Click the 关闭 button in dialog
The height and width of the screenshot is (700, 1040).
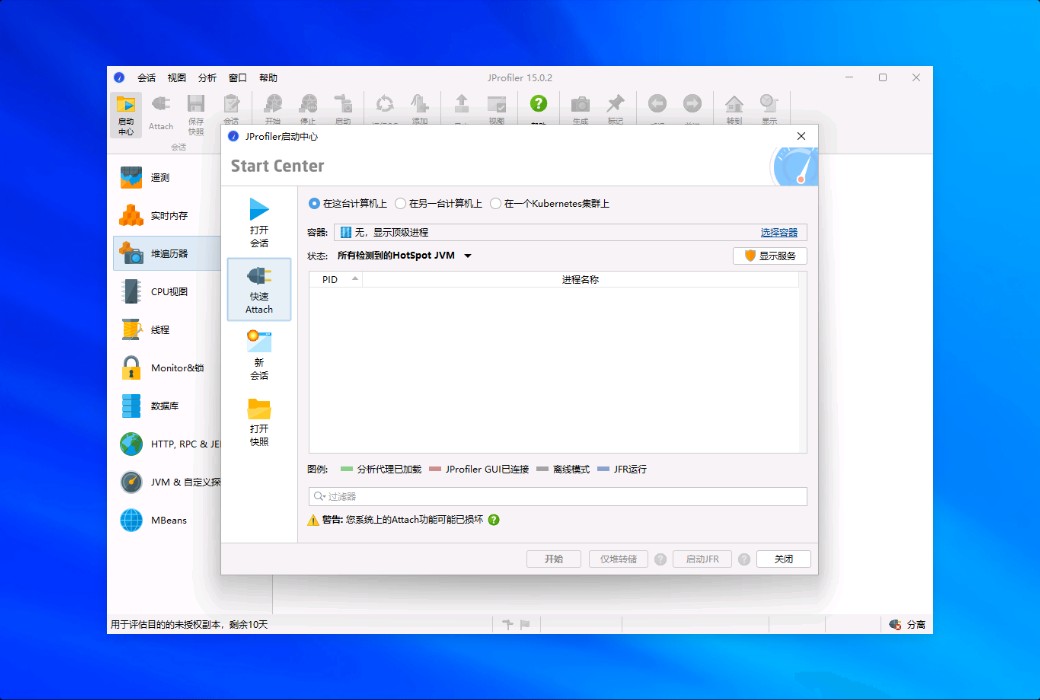(783, 559)
